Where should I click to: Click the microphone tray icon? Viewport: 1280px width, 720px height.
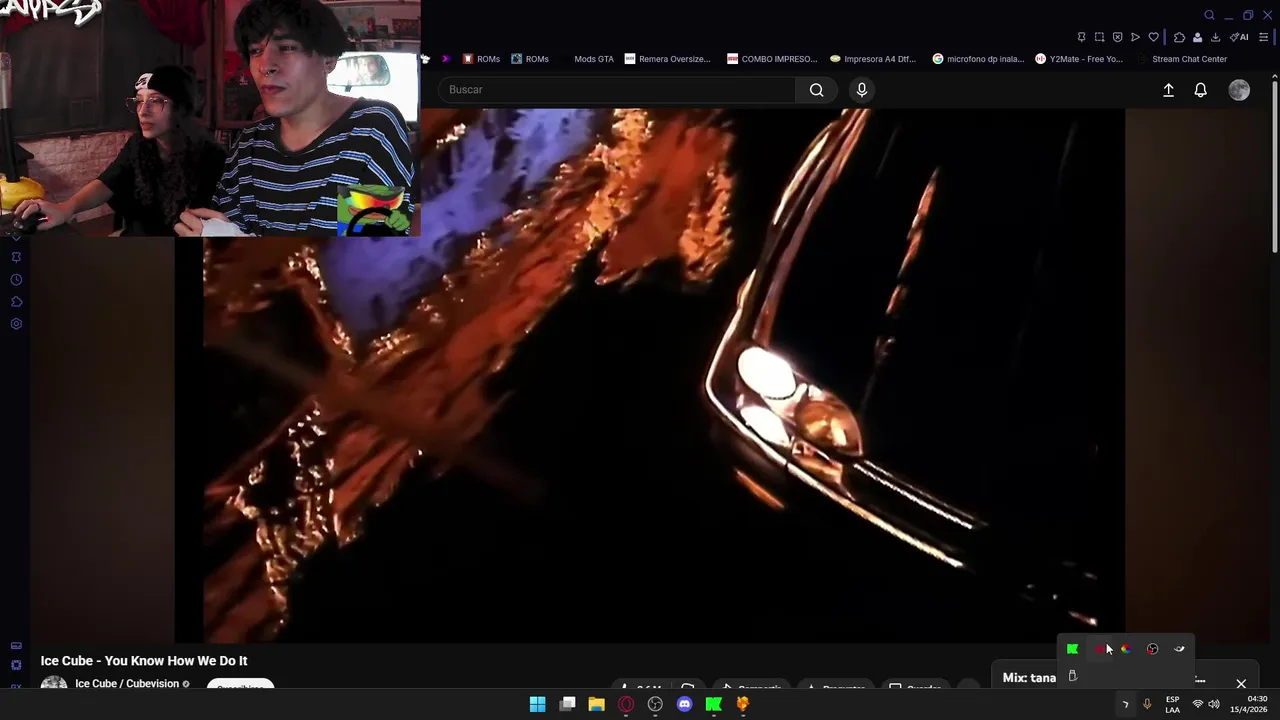[1147, 705]
